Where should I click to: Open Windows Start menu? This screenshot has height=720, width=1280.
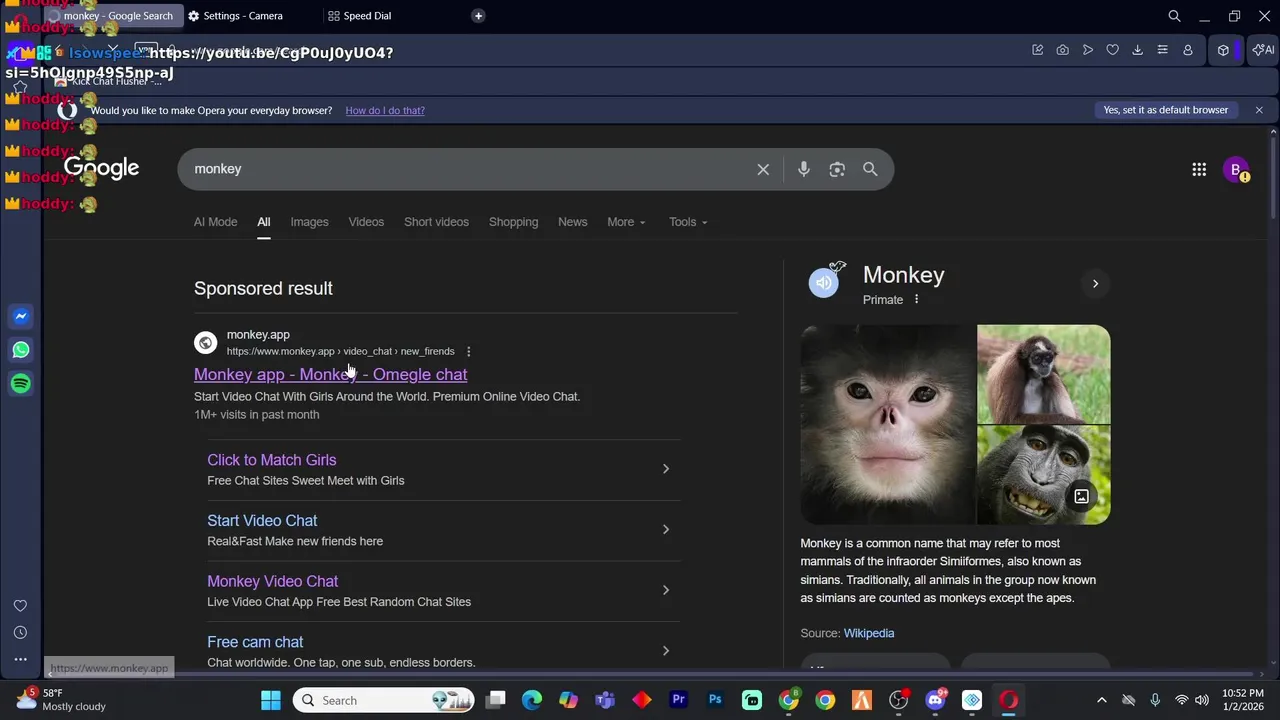click(x=271, y=700)
